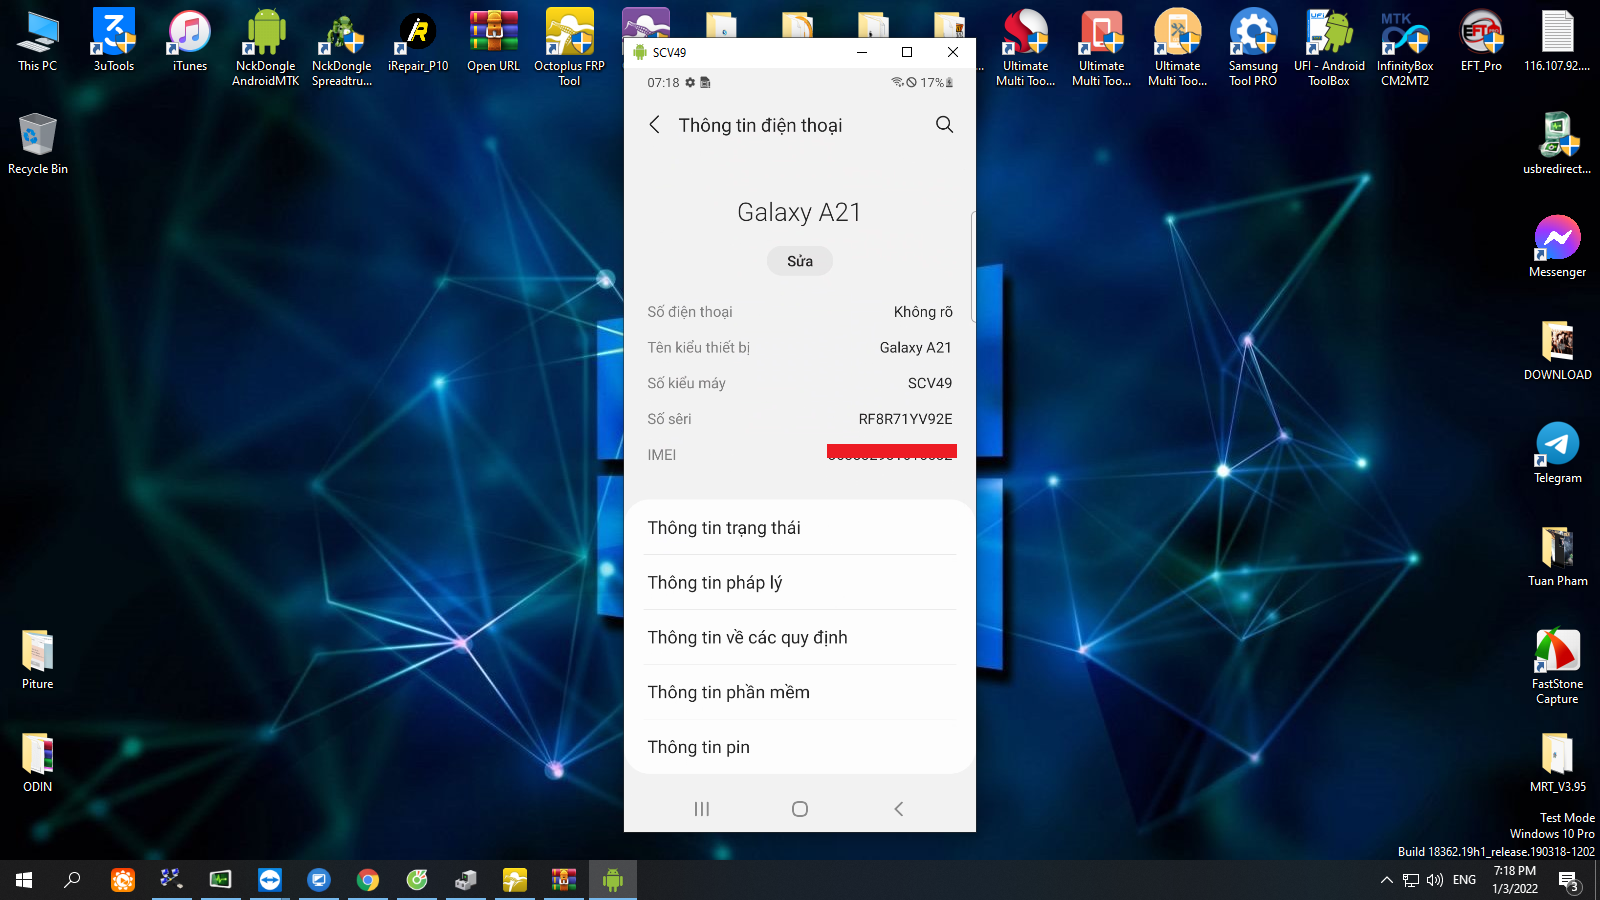Launch FastStone Capture

(x=1557, y=666)
